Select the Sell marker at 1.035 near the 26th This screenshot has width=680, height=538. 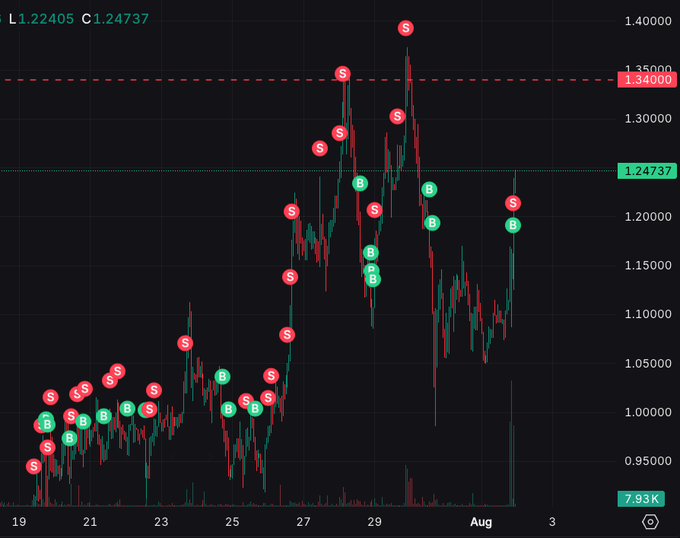point(271,376)
